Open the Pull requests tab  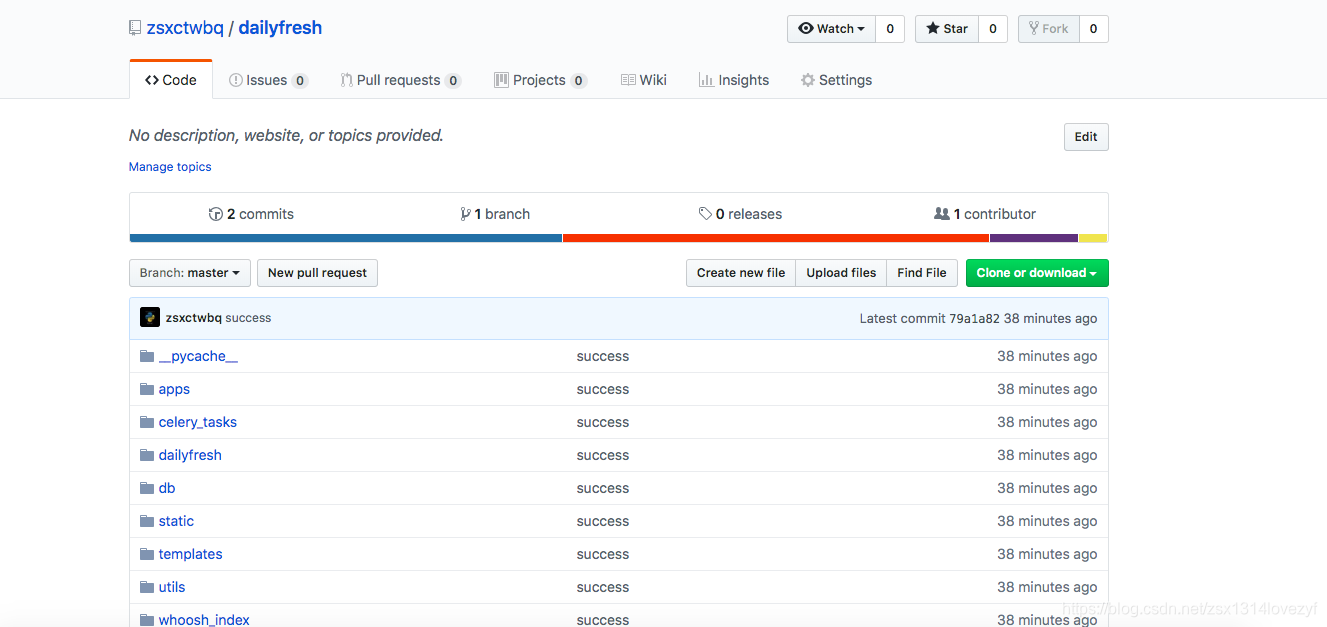[x=400, y=80]
